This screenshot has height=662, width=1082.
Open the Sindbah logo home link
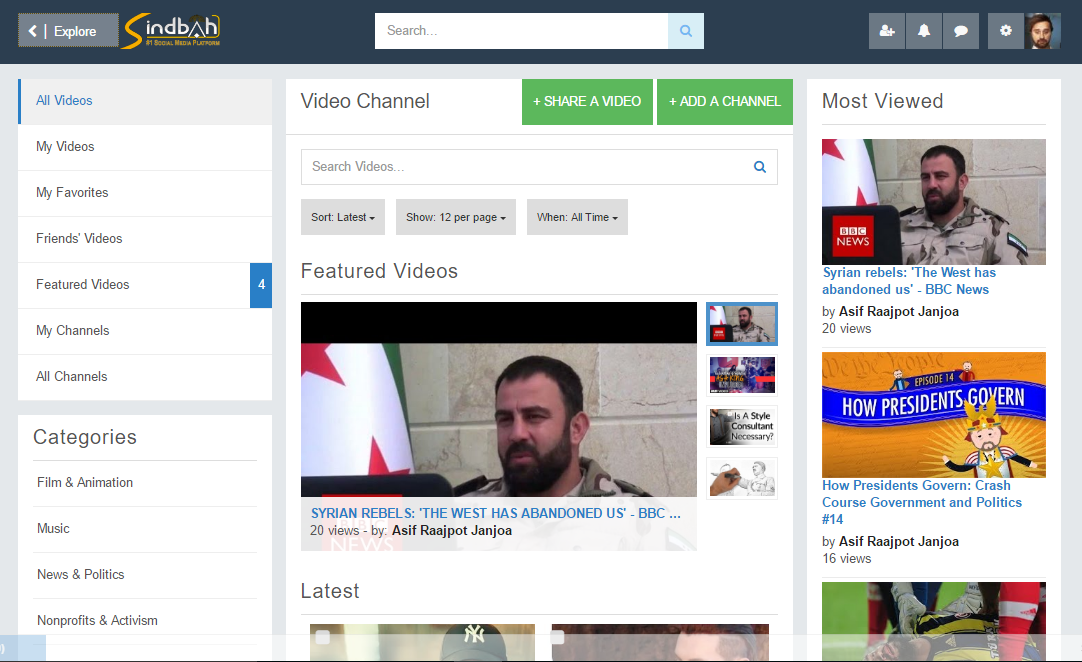click(171, 31)
